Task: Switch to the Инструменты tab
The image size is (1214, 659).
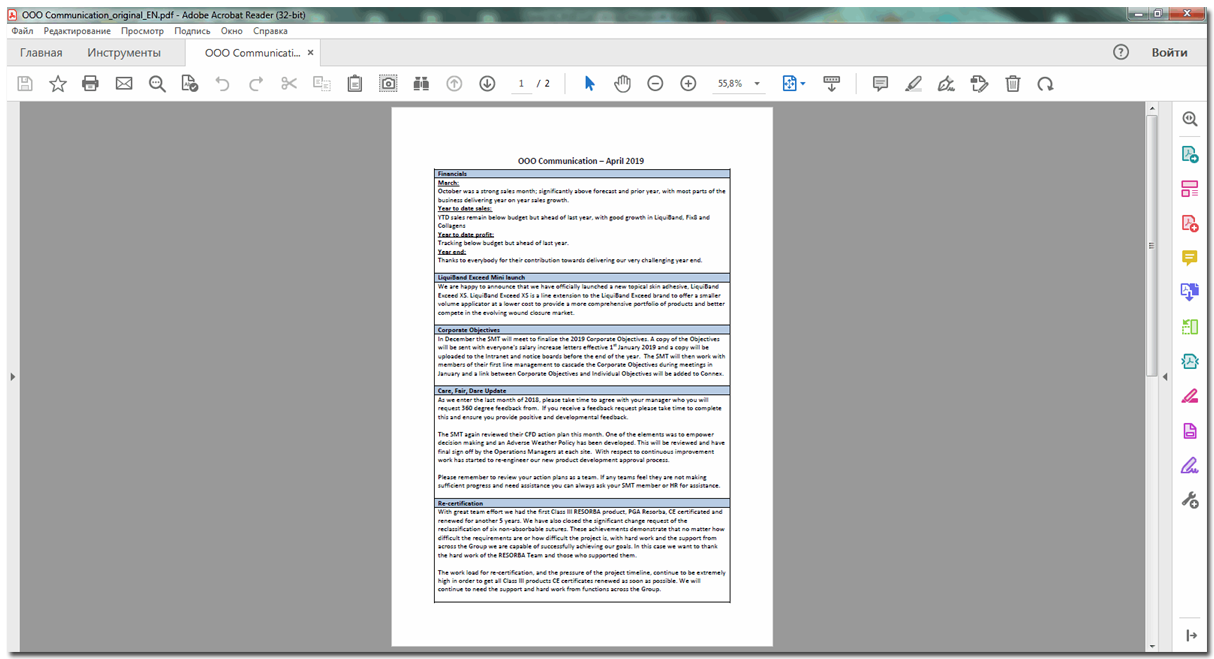Action: pos(124,53)
